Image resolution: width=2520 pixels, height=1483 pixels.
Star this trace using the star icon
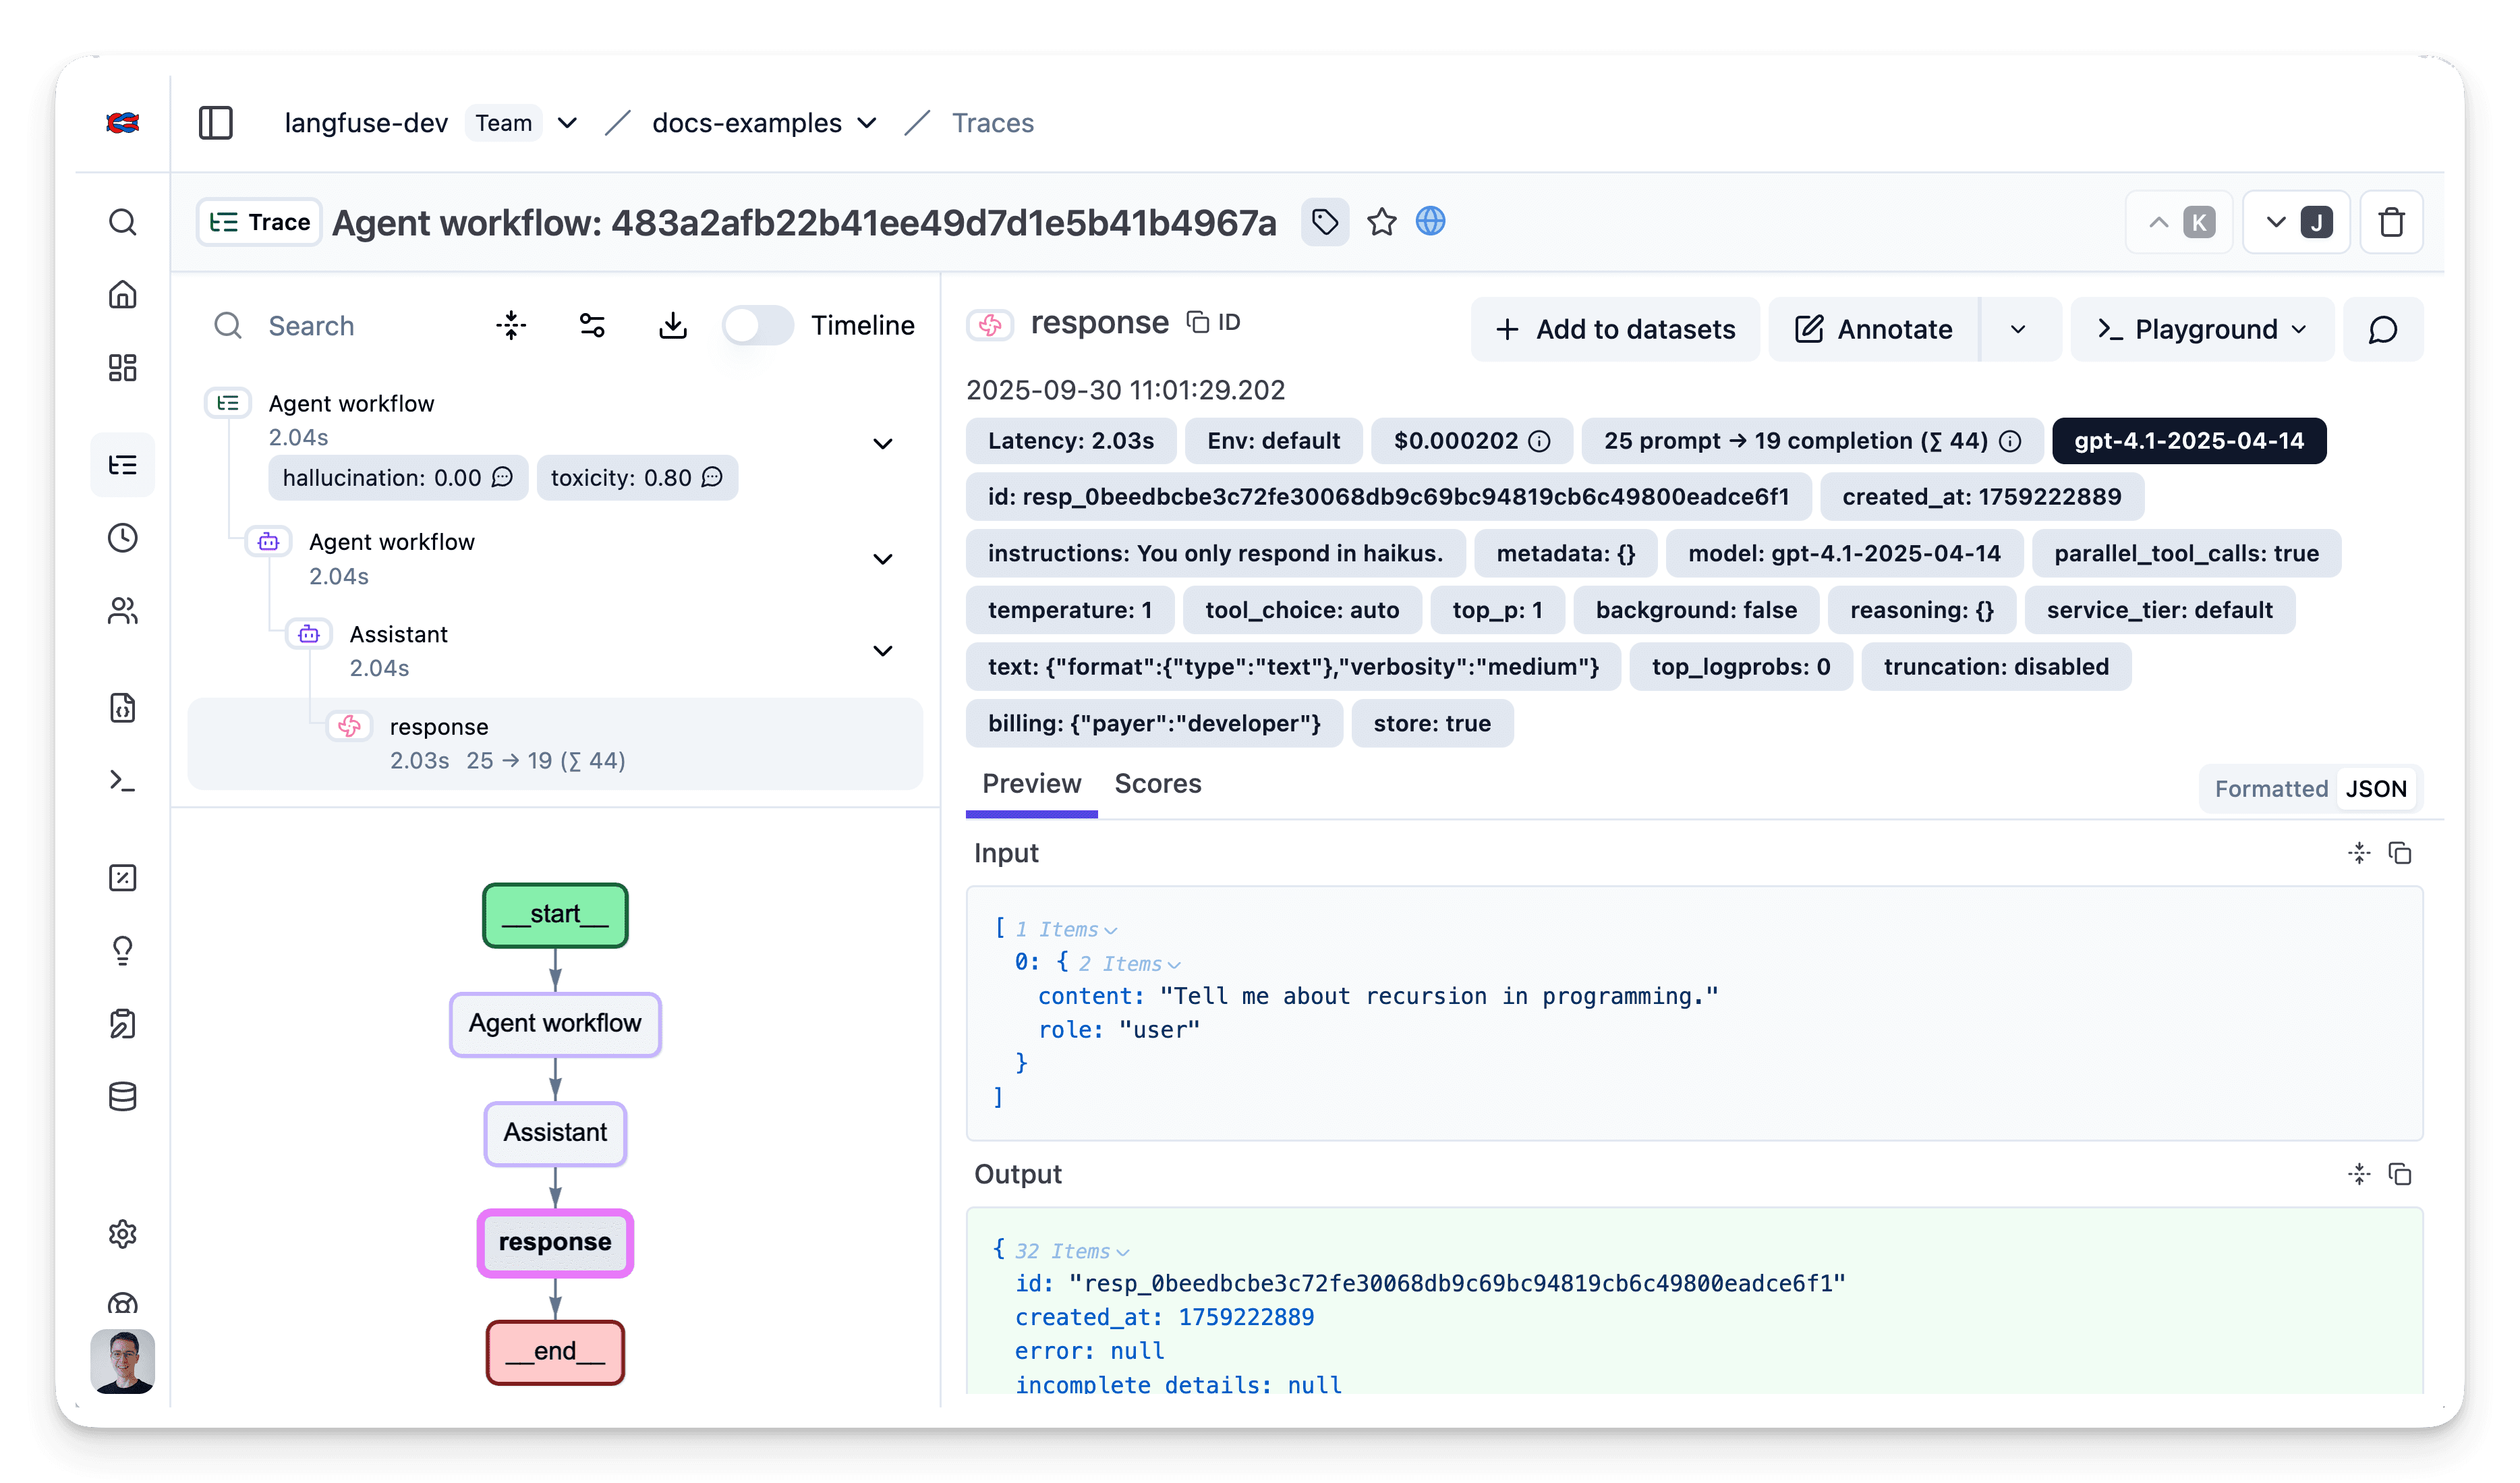click(x=1382, y=222)
